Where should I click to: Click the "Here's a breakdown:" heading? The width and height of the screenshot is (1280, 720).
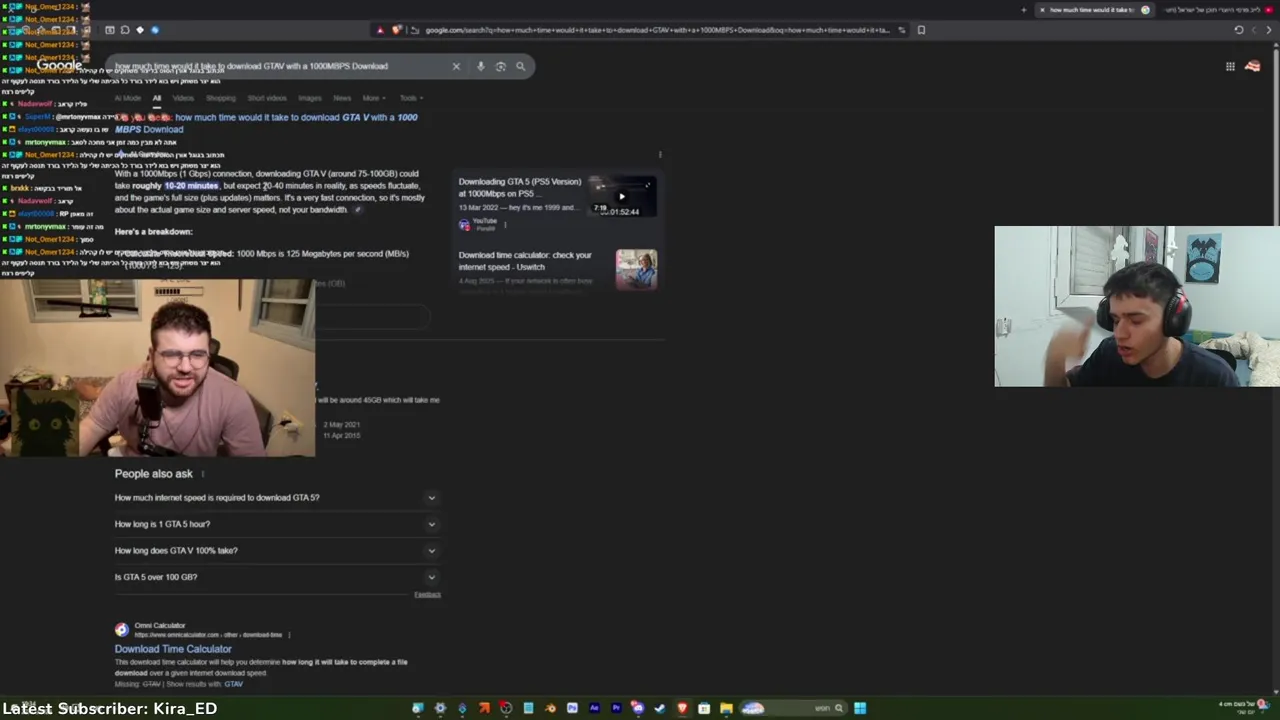153,232
